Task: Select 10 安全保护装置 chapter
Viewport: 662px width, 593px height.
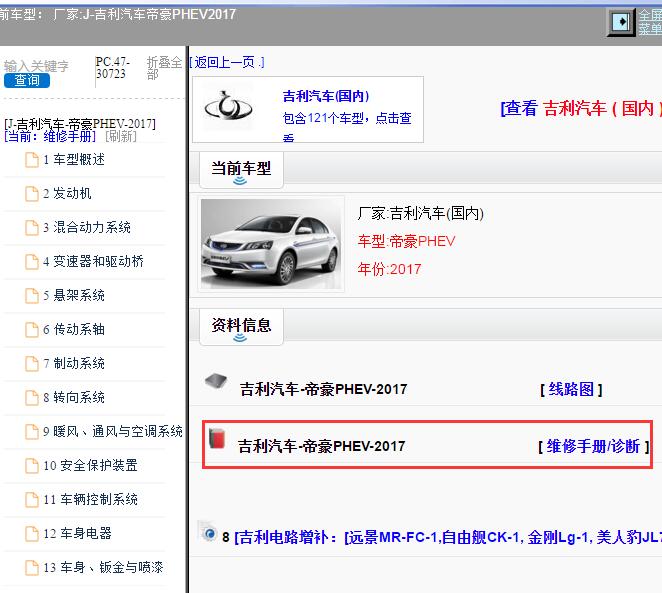Action: (90, 465)
